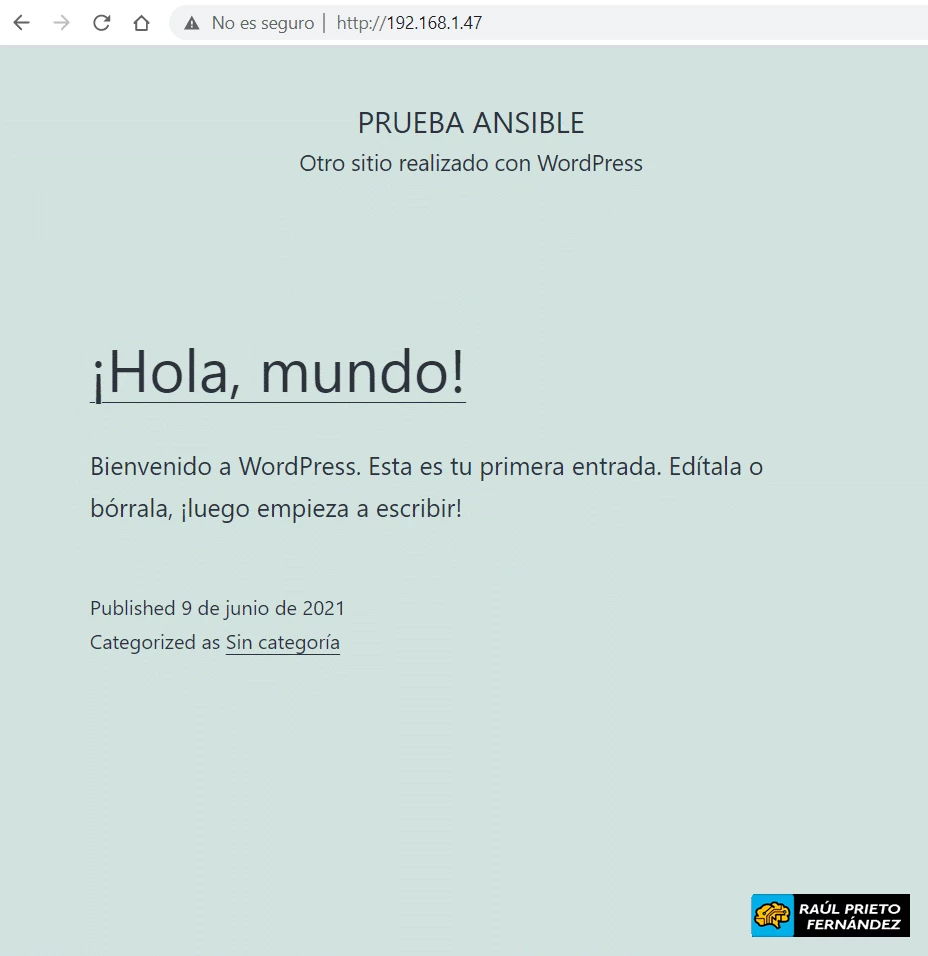The image size is (928, 956).
Task: Click the grayed-out forward navigation arrow
Action: [61, 22]
